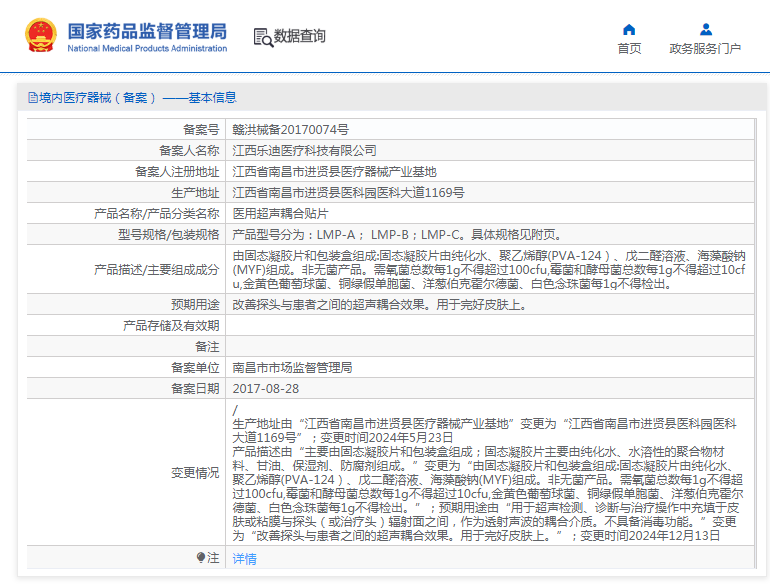Click 境内医疗器械（备案）——基本信息 heading
This screenshot has width=770, height=585.
point(138,98)
